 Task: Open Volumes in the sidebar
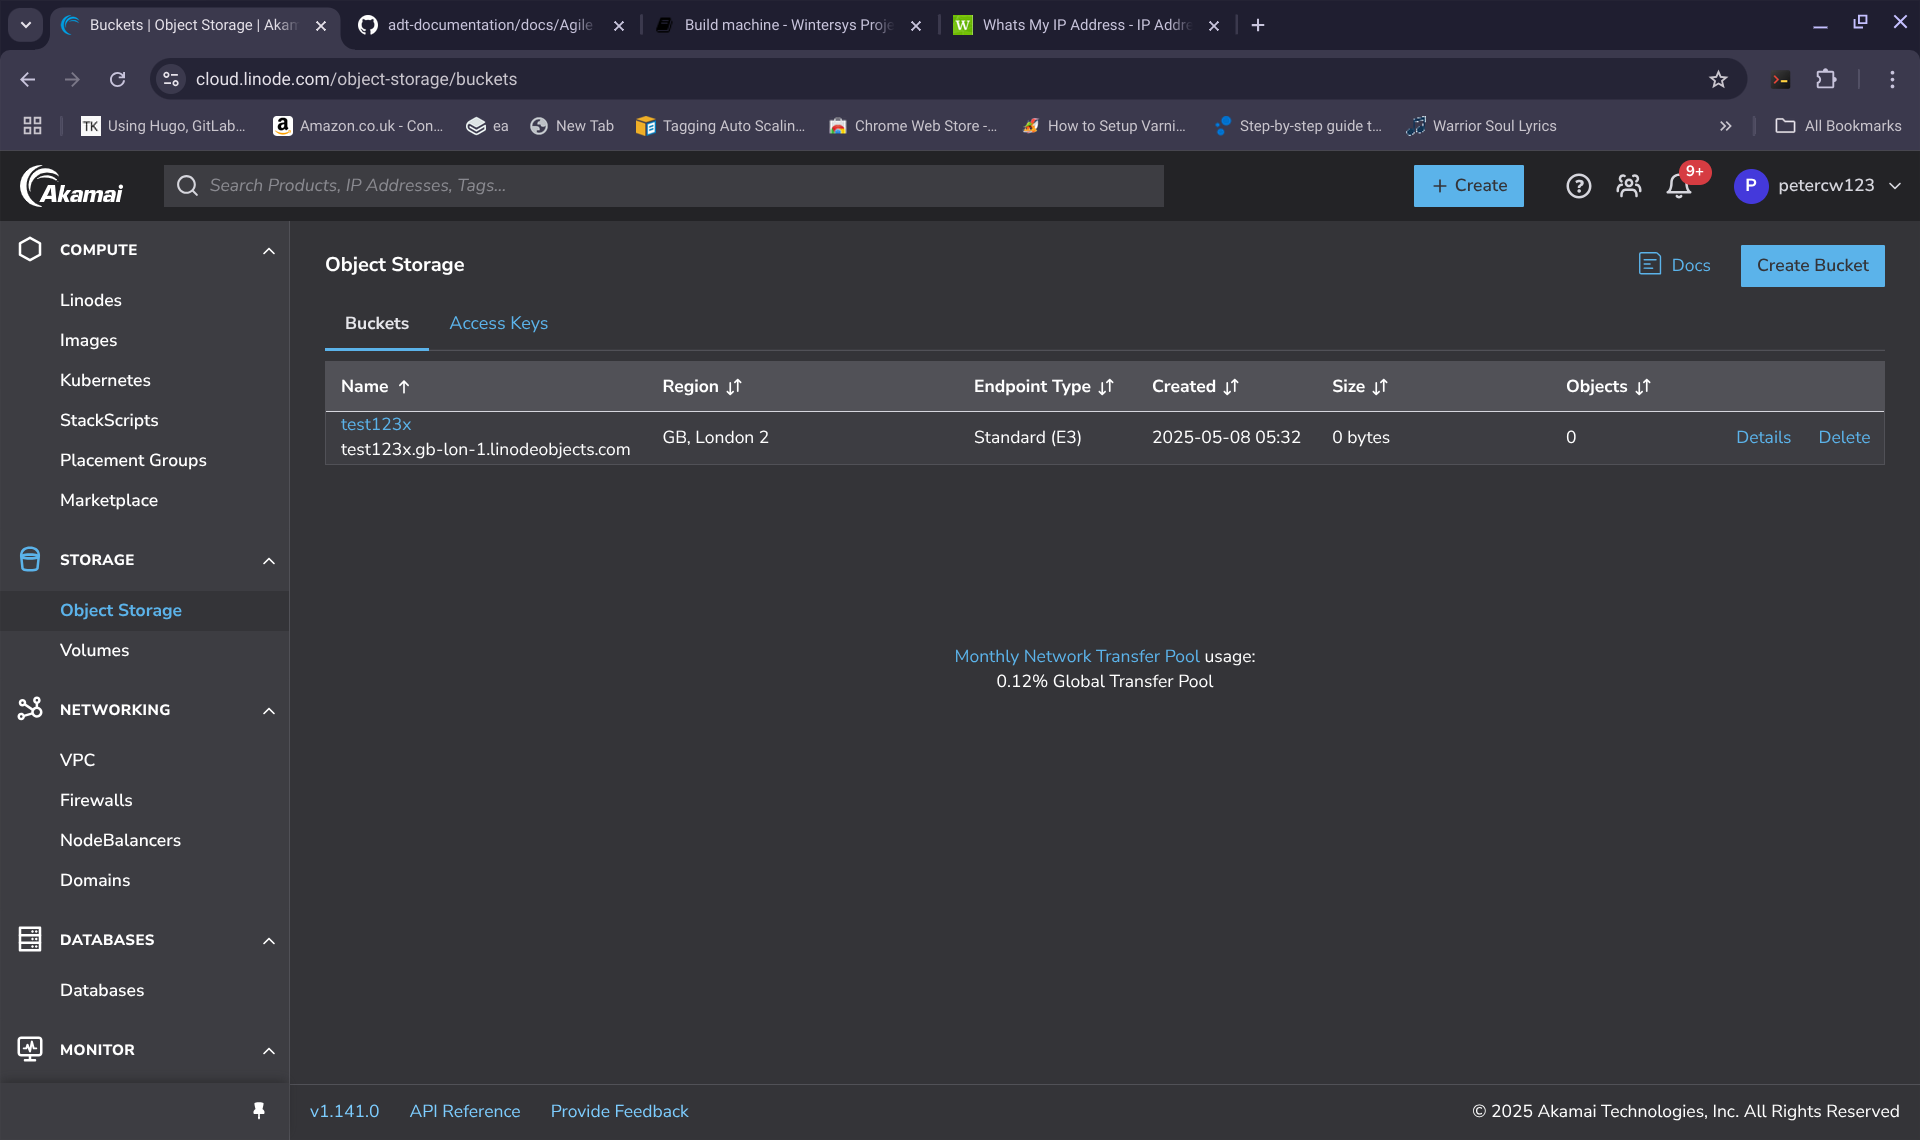tap(94, 650)
